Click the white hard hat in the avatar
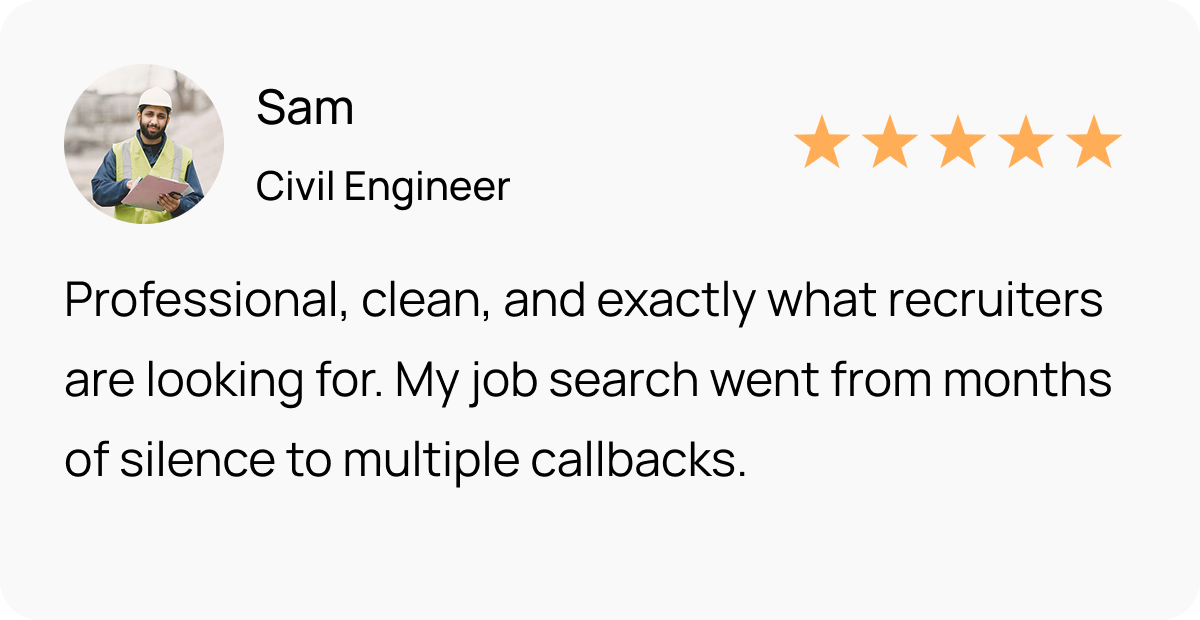Image resolution: width=1200 pixels, height=620 pixels. 155,98
